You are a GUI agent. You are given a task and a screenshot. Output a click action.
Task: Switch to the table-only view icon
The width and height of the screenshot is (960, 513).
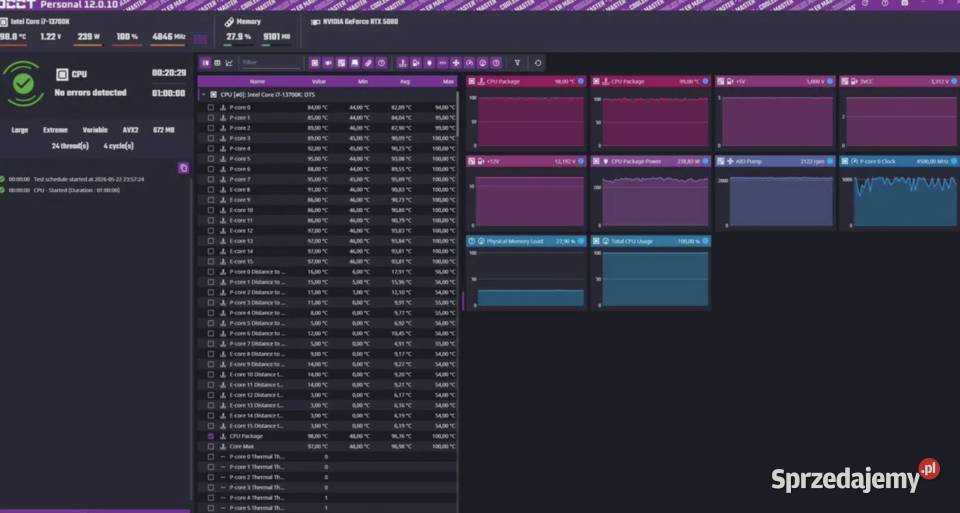click(x=217, y=62)
